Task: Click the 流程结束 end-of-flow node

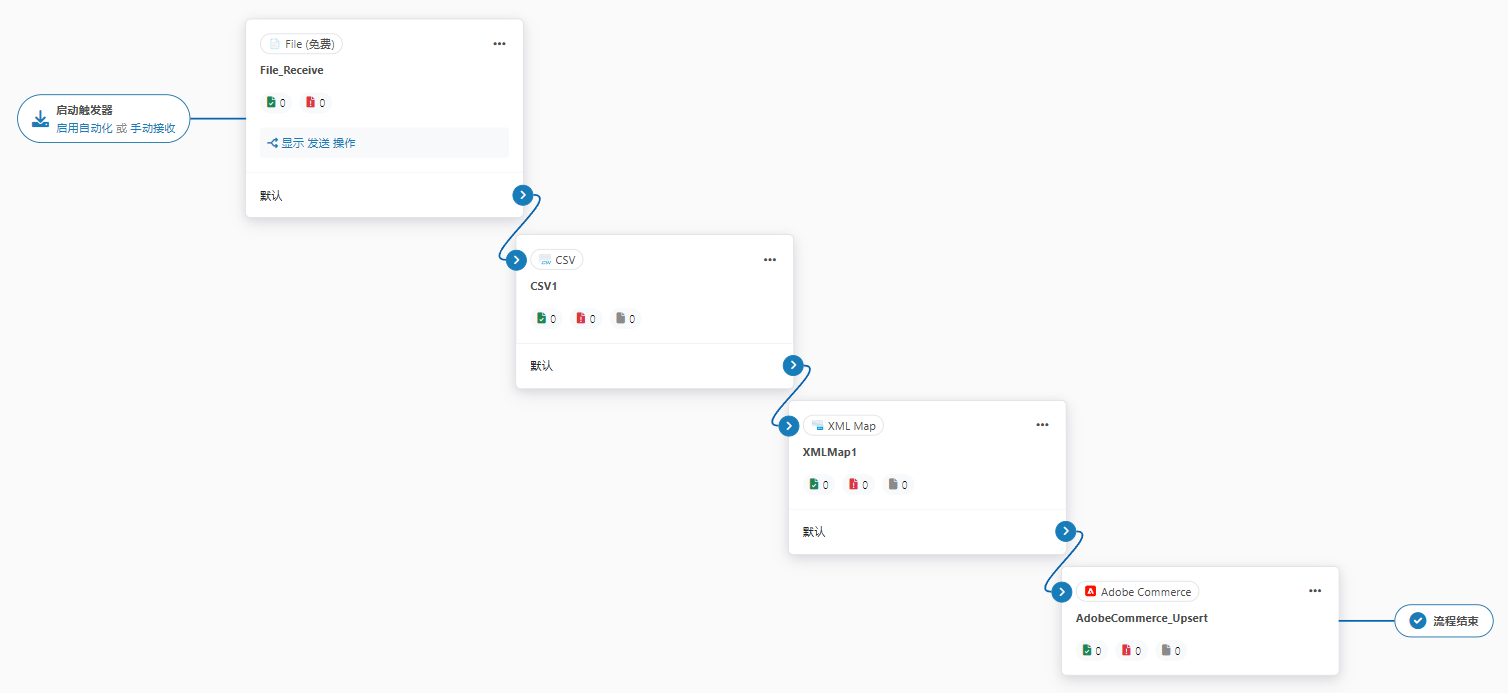Action: click(1443, 621)
